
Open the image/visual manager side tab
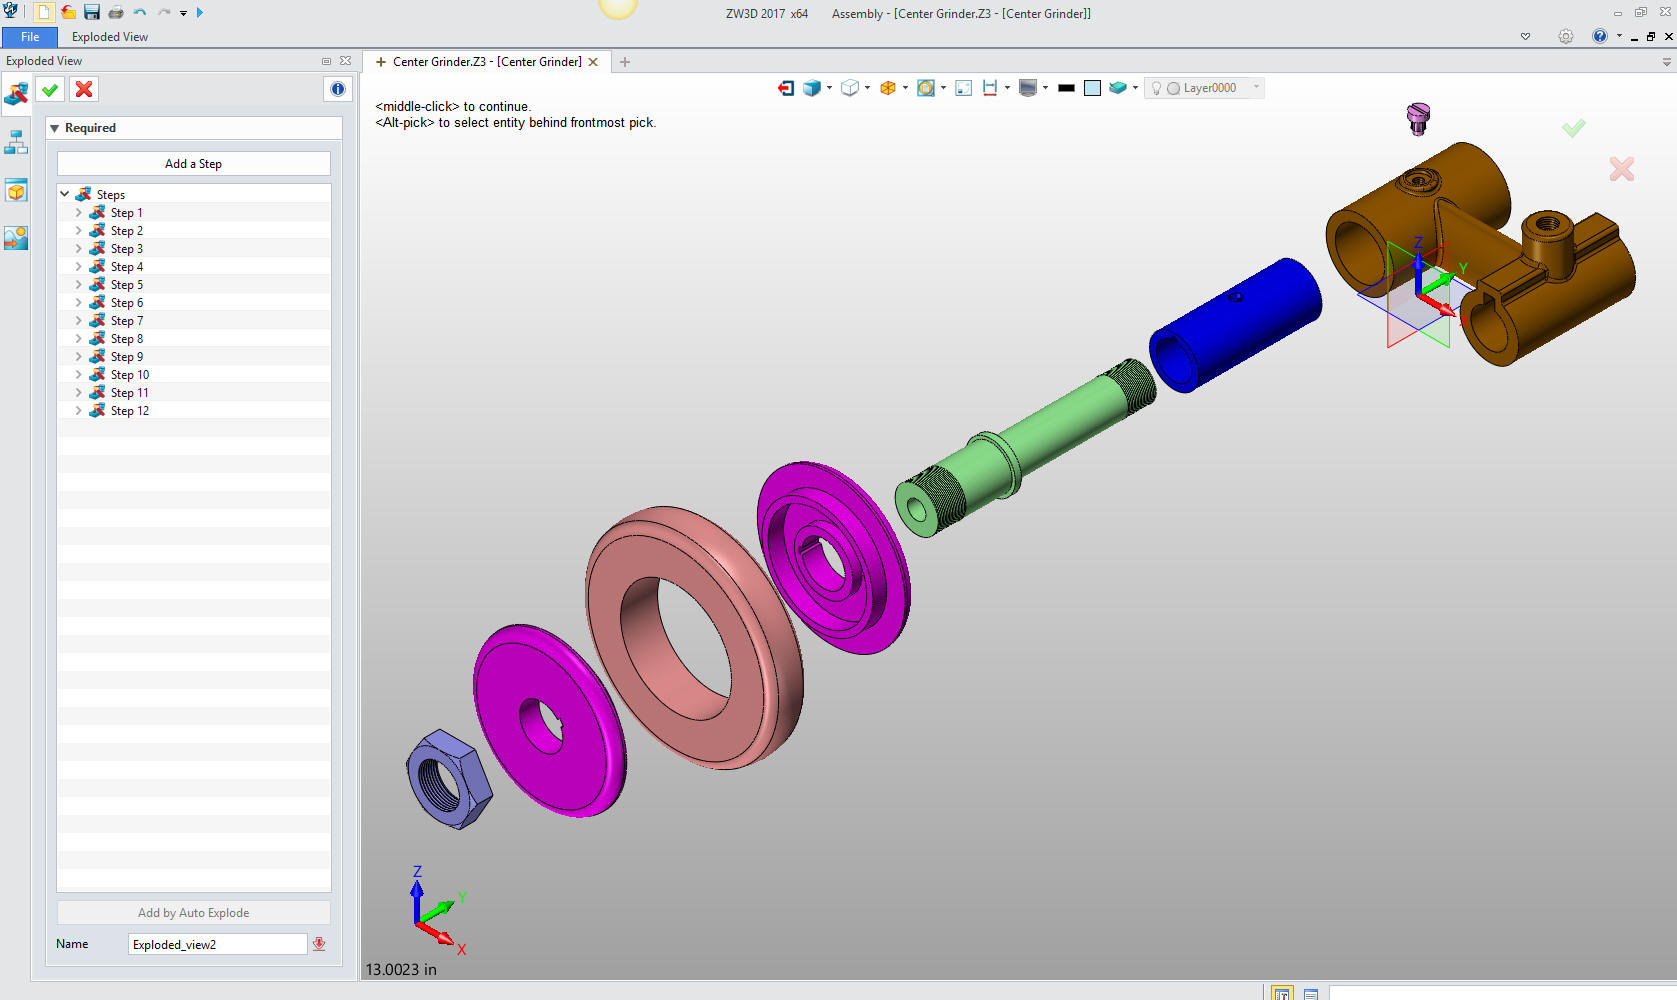[x=16, y=238]
